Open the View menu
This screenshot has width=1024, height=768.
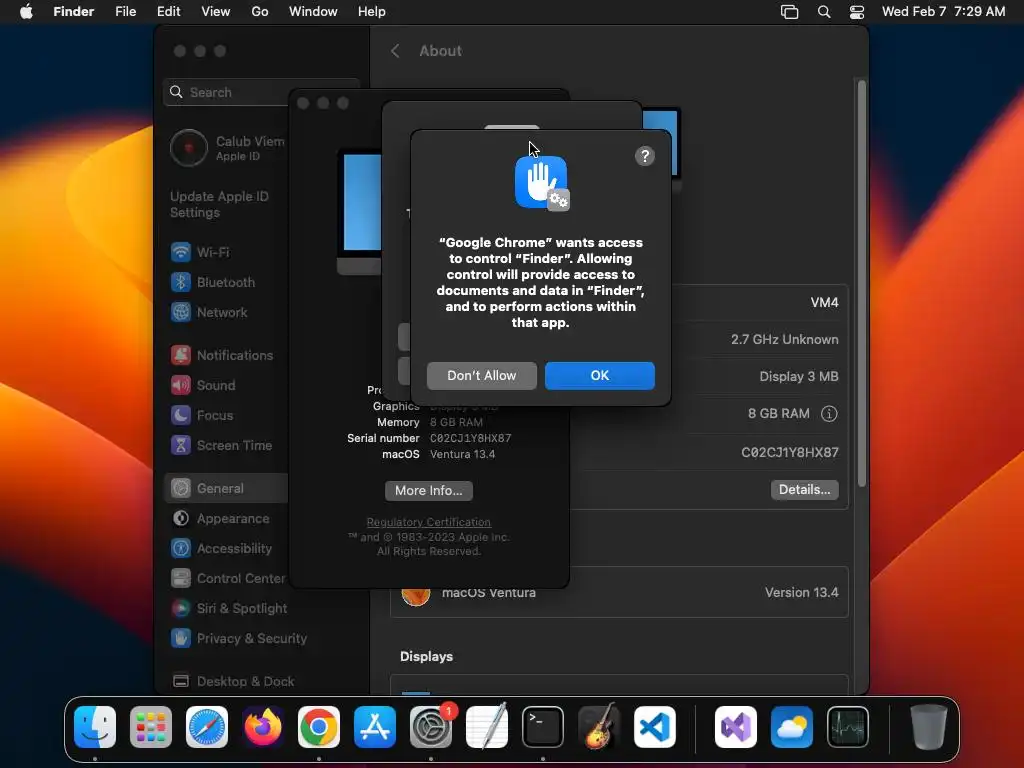(216, 11)
